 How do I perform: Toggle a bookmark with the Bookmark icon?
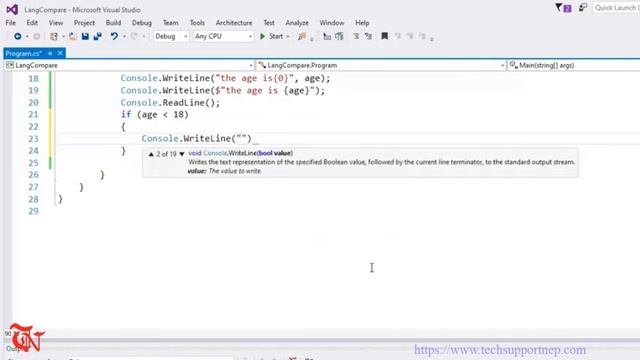click(384, 36)
